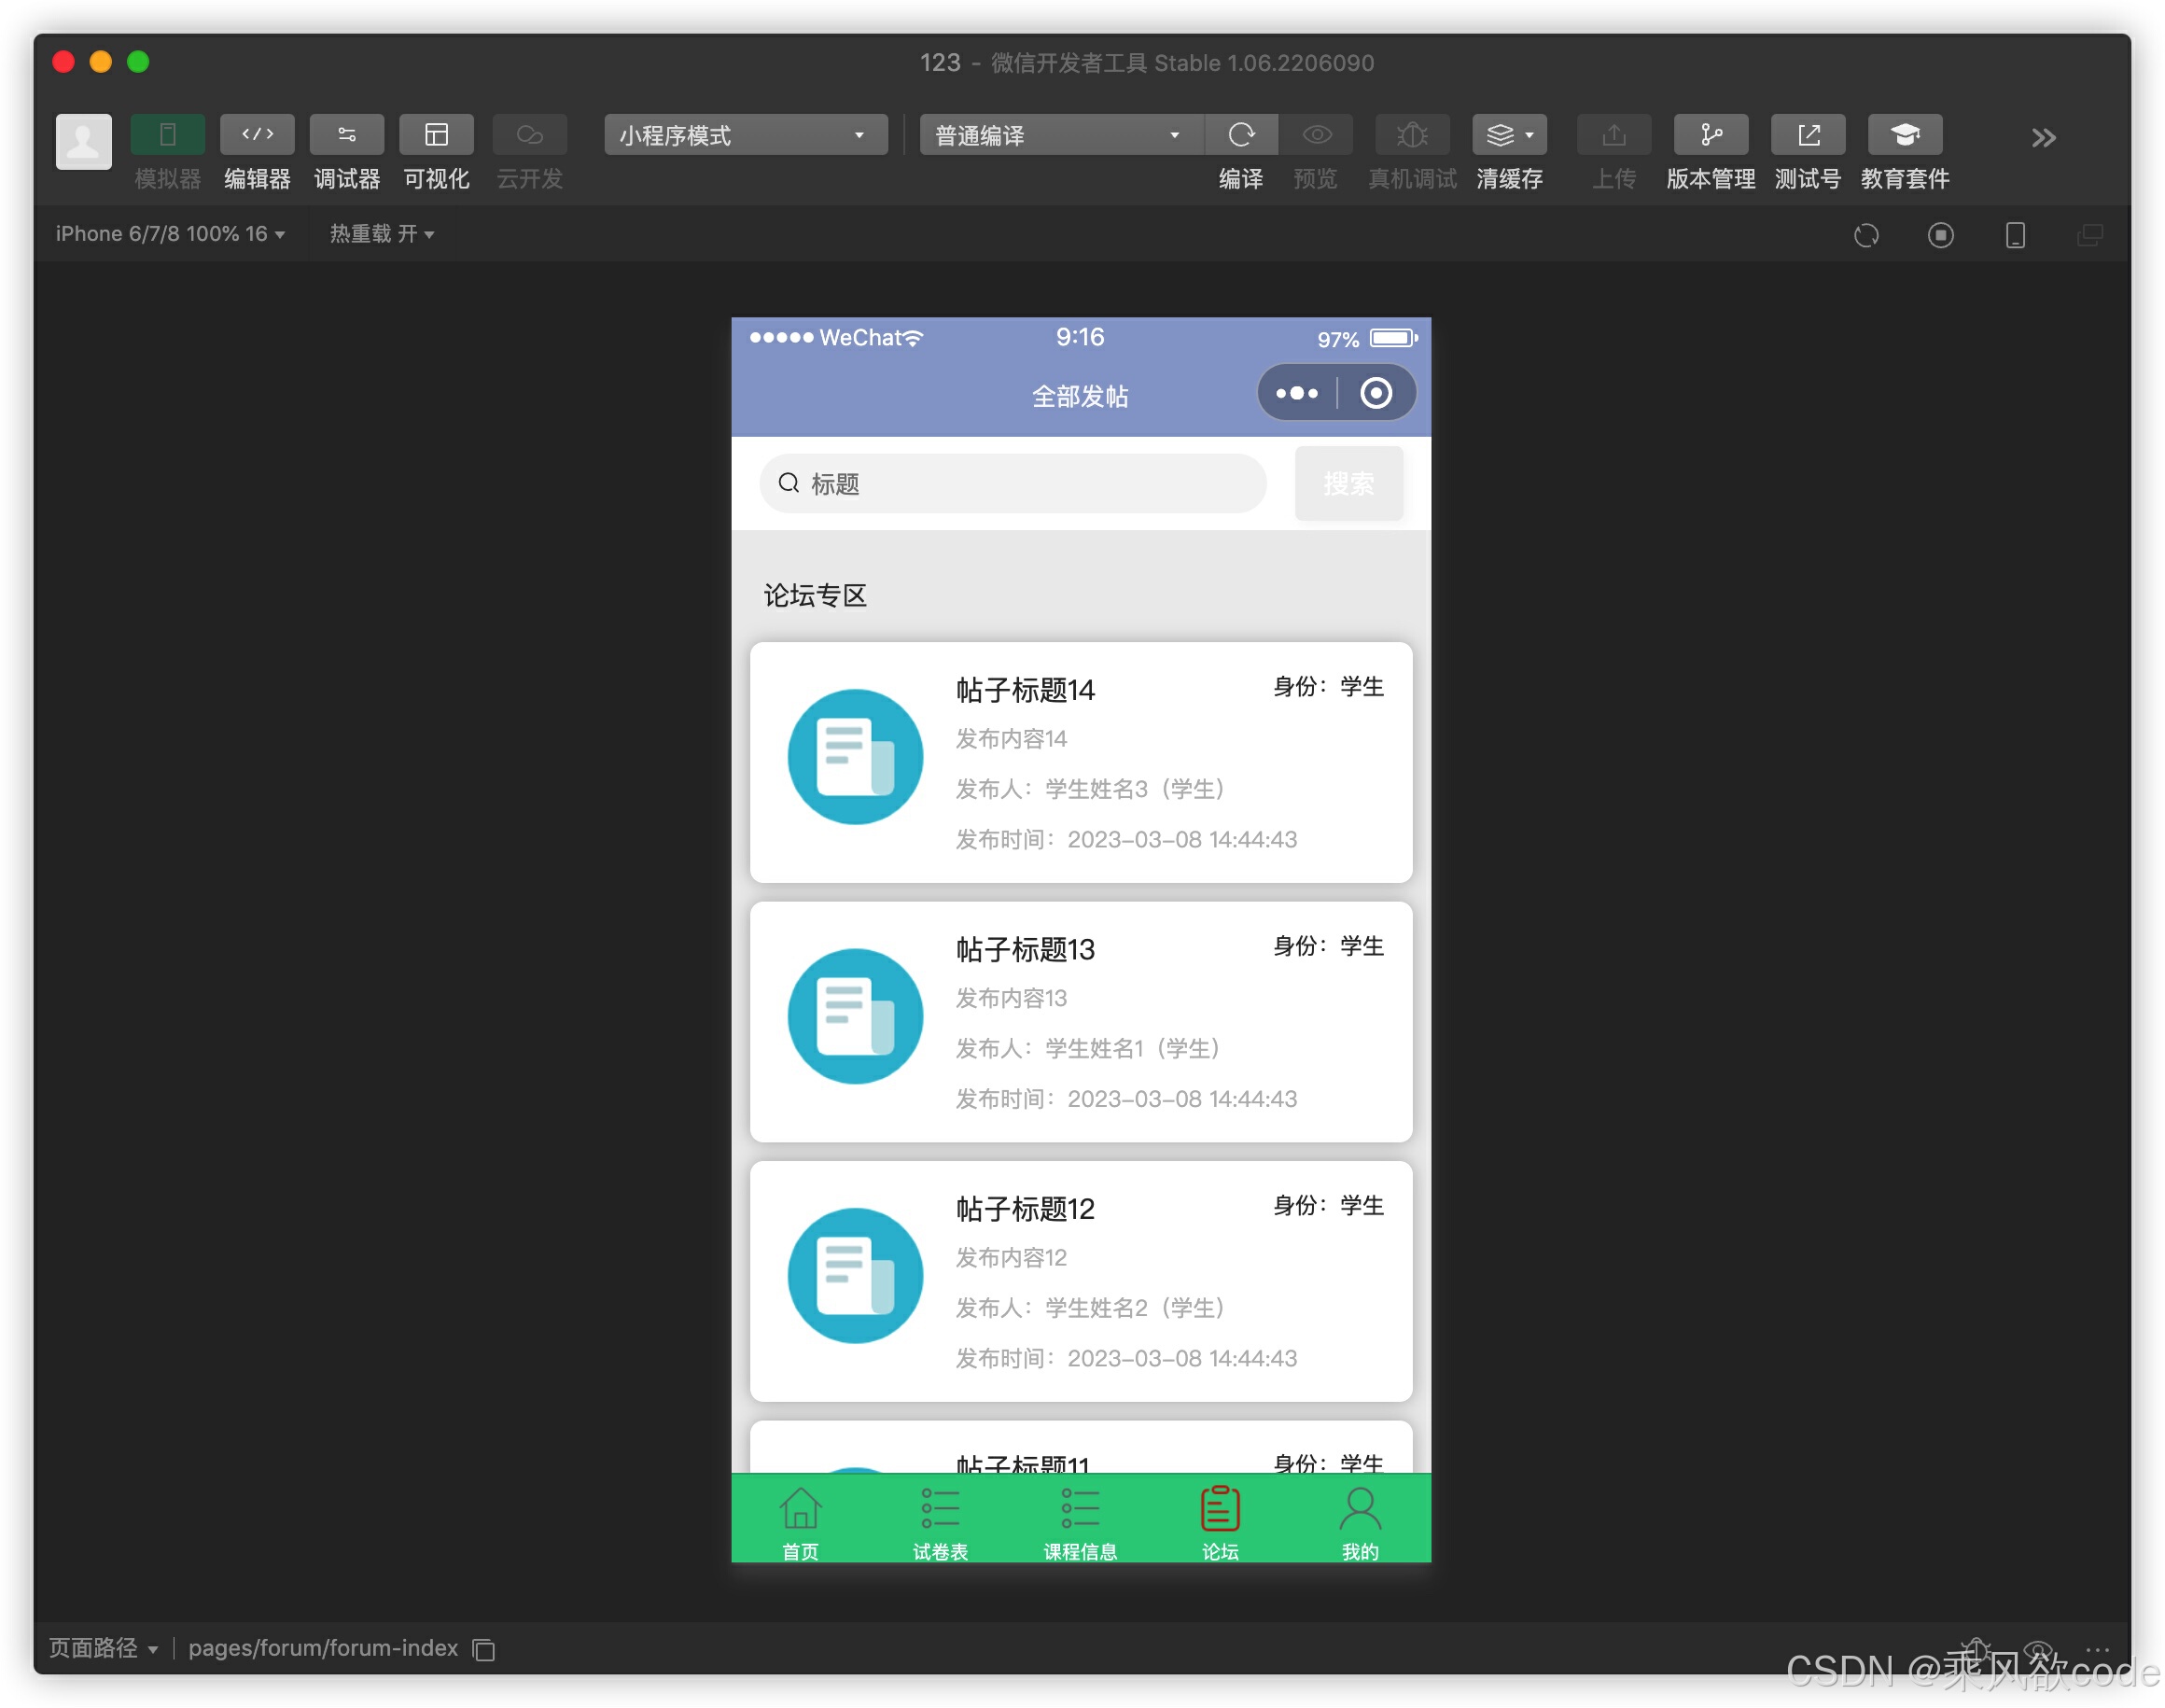Open the education kit icon
The image size is (2165, 1708).
tap(1904, 135)
